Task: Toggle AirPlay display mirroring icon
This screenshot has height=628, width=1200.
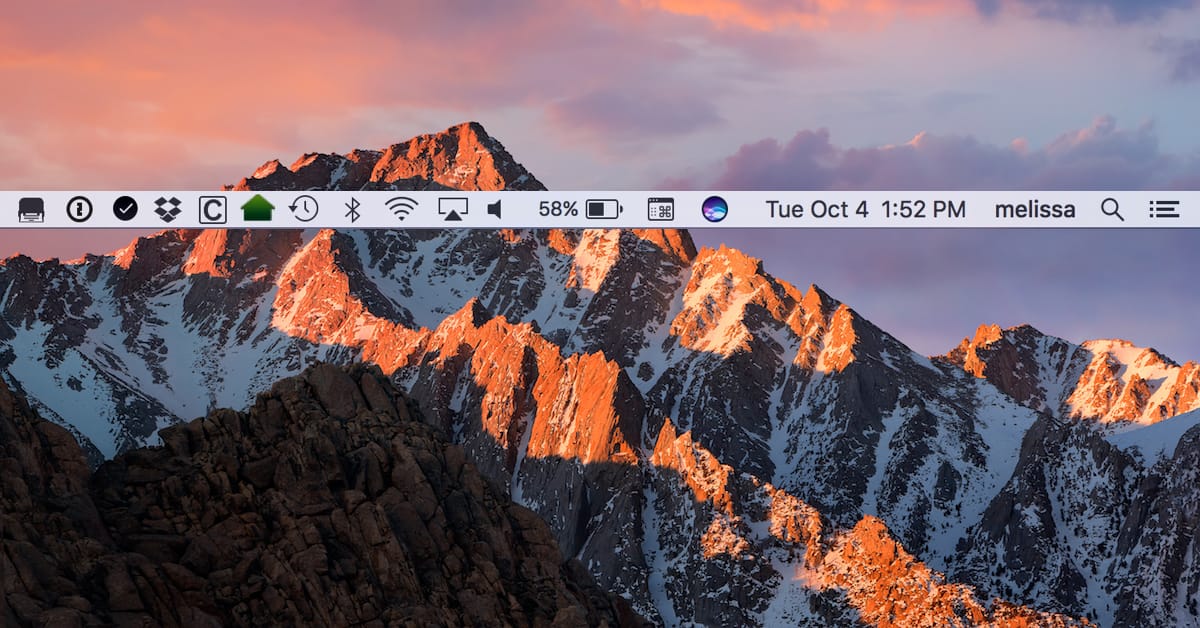Action: pyautogui.click(x=453, y=209)
